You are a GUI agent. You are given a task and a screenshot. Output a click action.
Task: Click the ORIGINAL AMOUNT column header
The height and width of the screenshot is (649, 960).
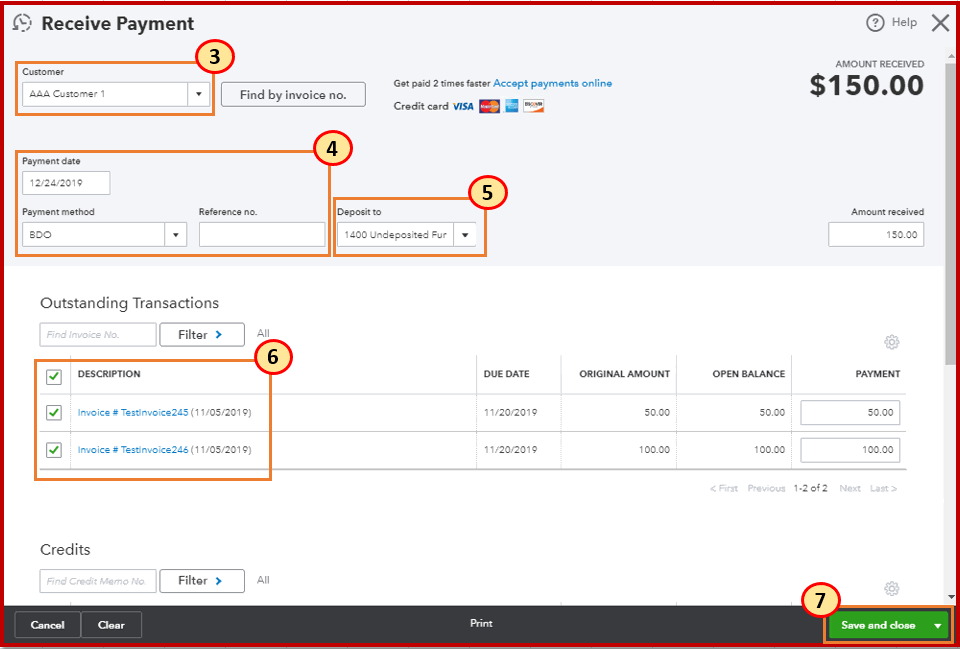coord(624,374)
